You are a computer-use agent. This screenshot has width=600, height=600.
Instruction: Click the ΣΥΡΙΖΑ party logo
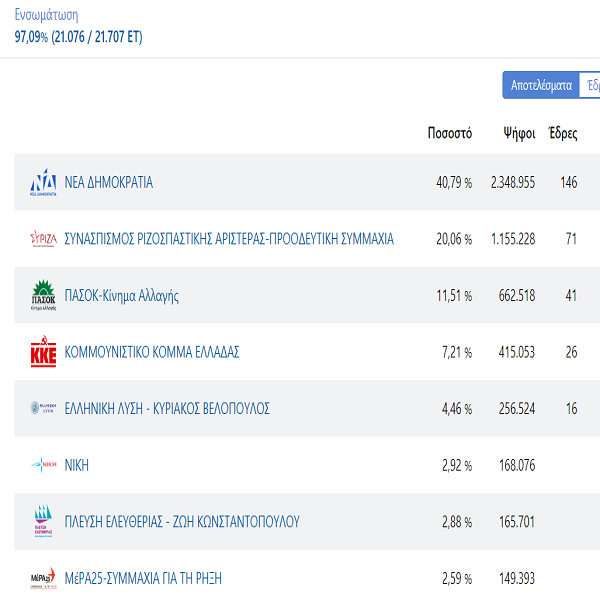(x=43, y=239)
